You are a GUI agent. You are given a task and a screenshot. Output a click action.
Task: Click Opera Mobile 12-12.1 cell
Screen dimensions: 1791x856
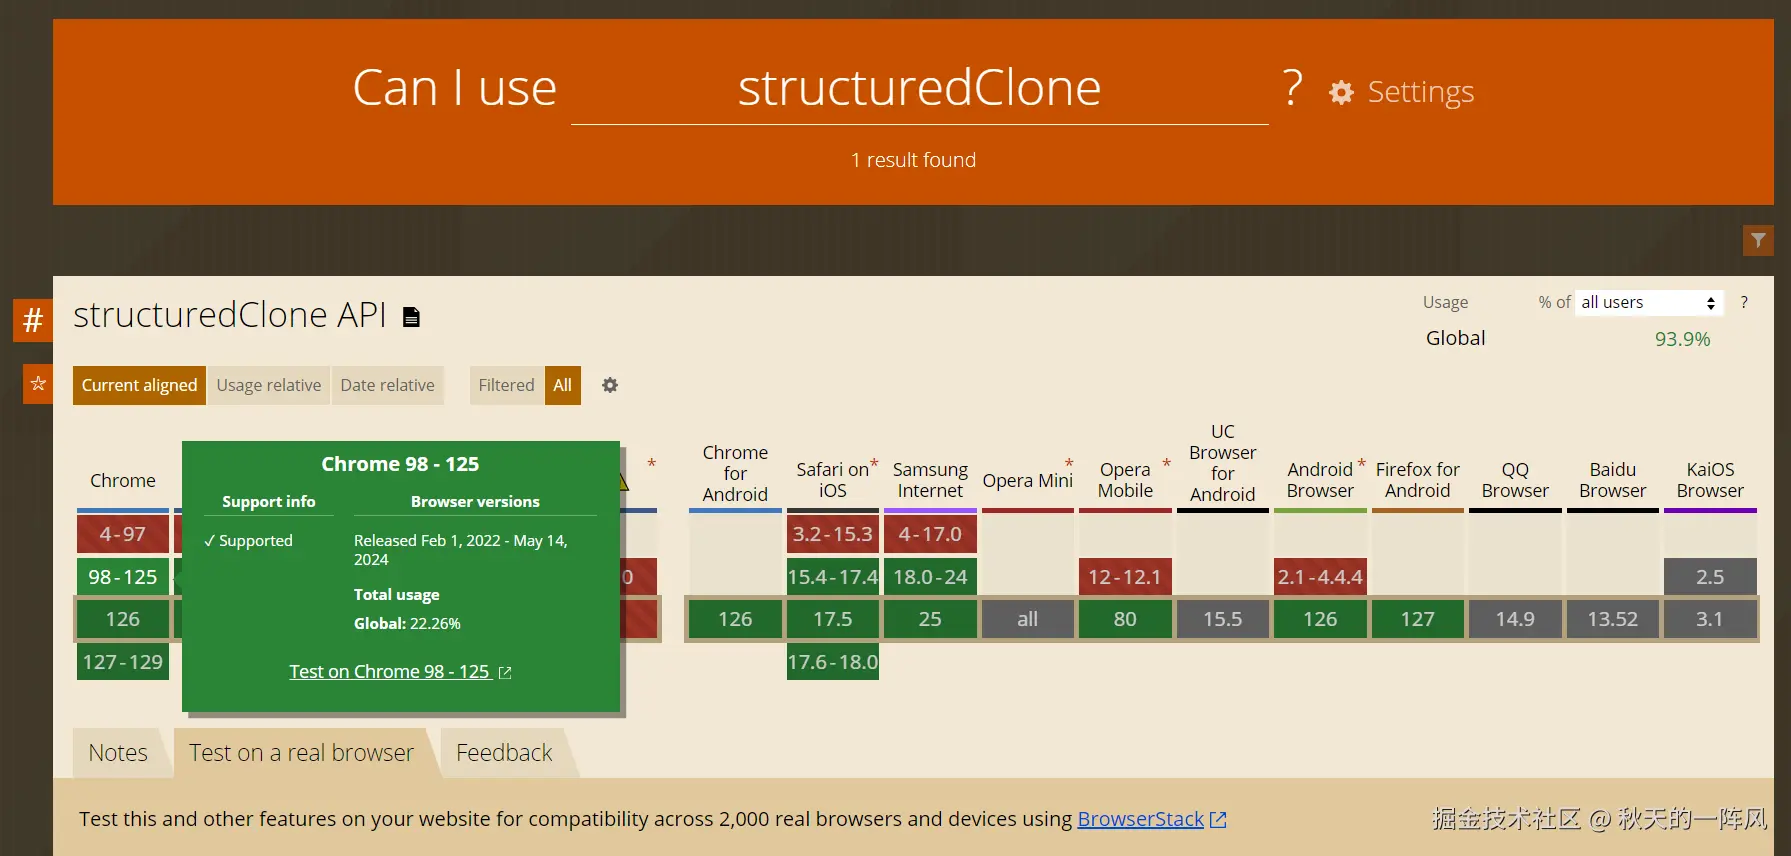tap(1125, 577)
